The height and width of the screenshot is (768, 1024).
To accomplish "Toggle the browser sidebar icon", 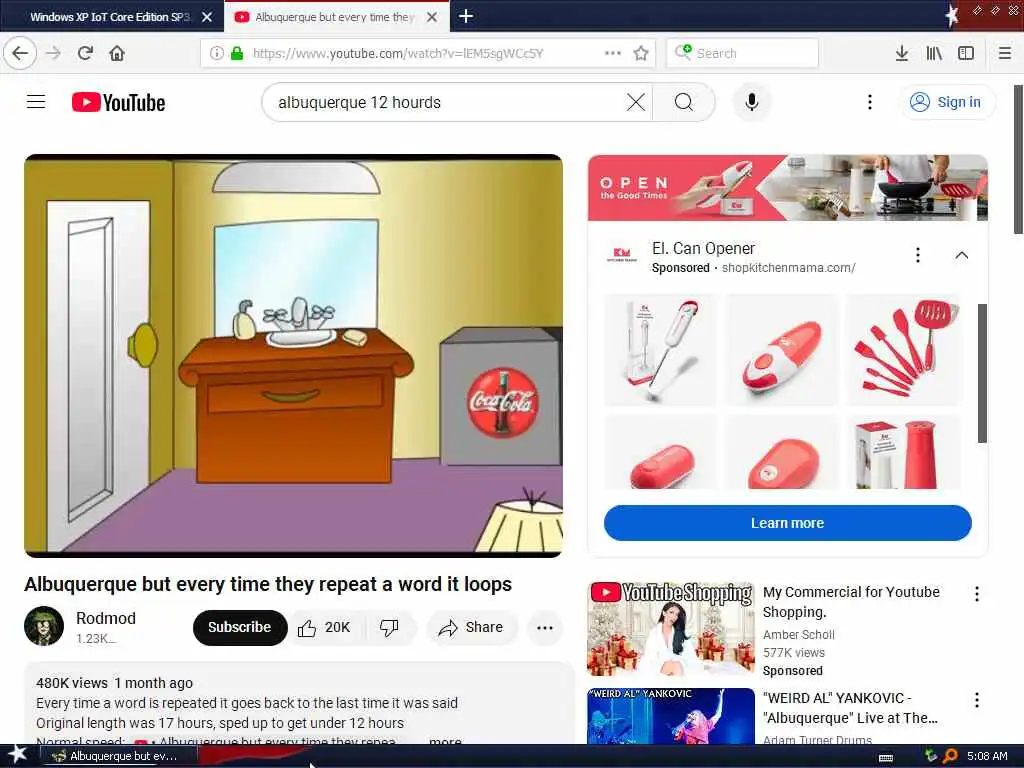I will pyautogui.click(x=966, y=53).
